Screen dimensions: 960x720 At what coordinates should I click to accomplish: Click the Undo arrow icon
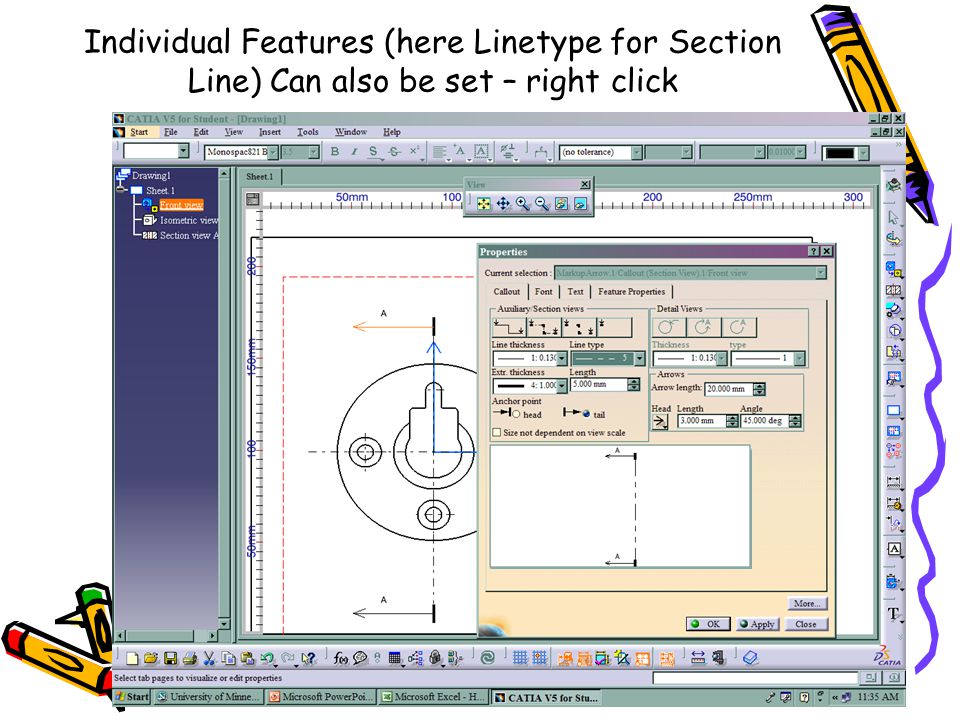tap(267, 659)
